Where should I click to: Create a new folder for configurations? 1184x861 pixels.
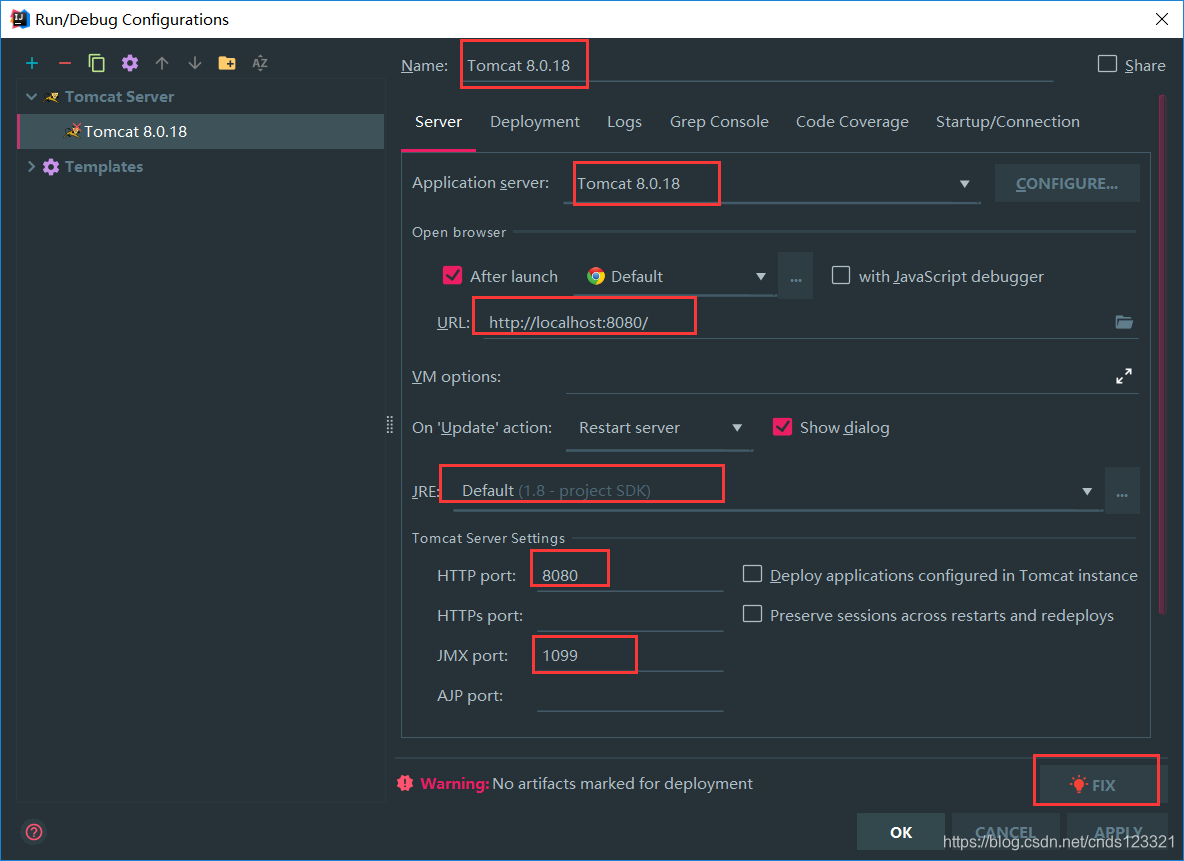point(227,63)
